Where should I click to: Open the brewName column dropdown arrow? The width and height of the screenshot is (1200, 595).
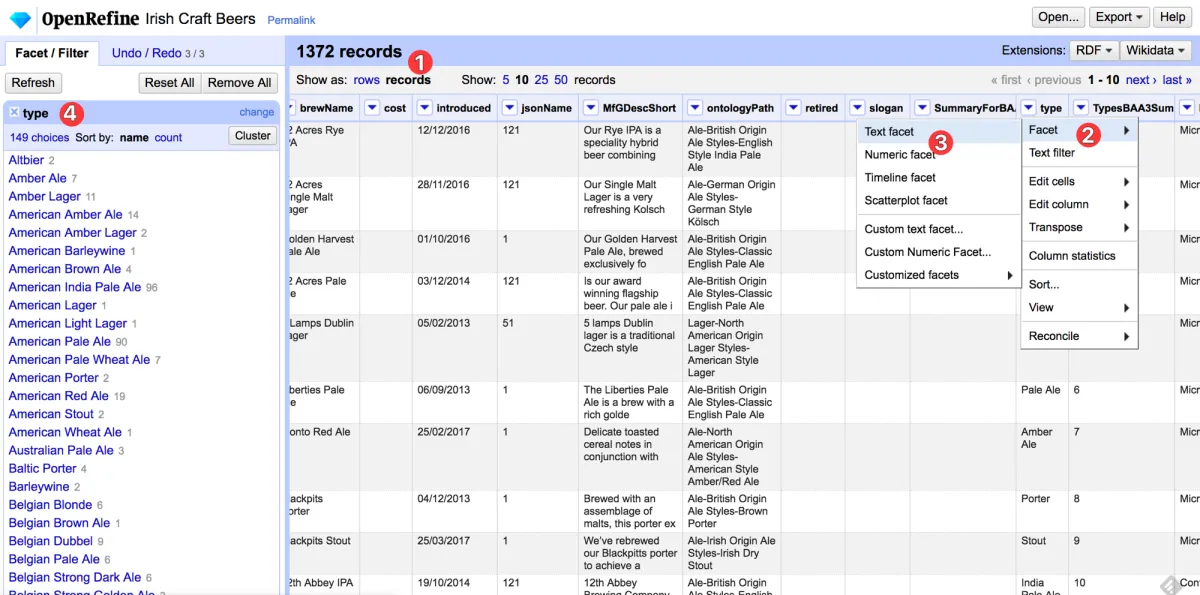click(x=290, y=108)
